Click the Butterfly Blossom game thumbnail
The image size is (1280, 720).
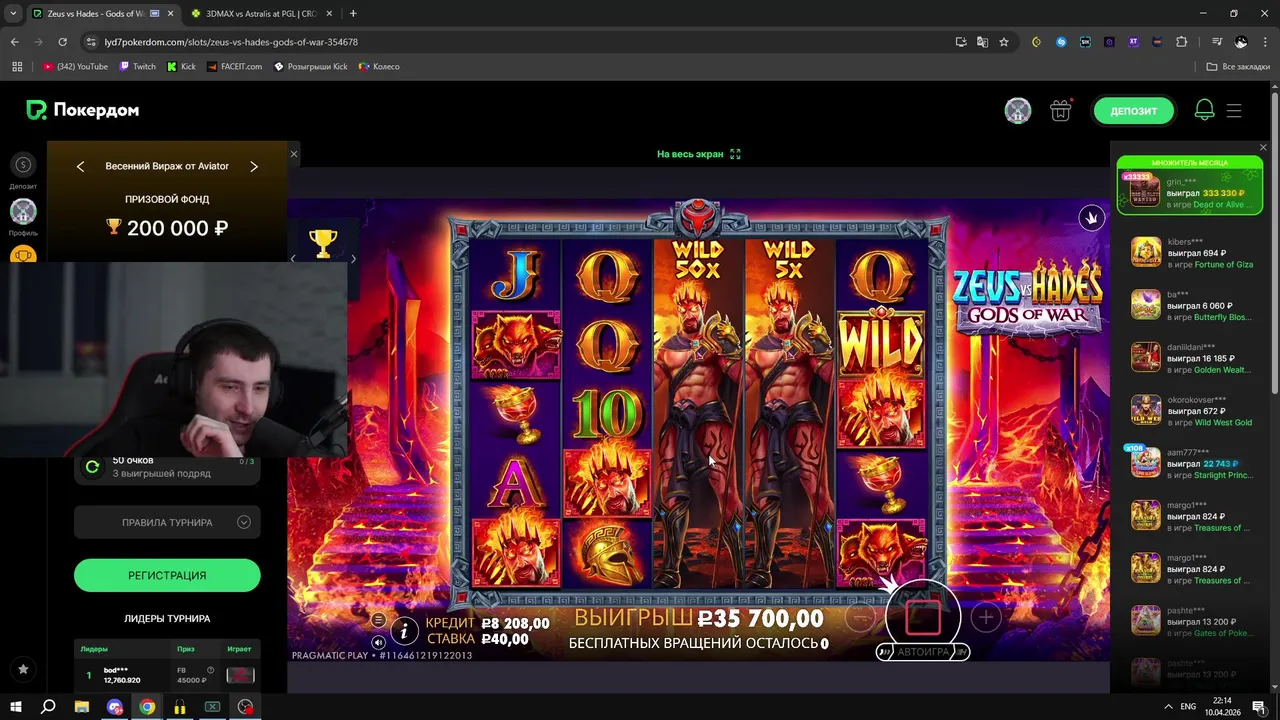pyautogui.click(x=1146, y=305)
